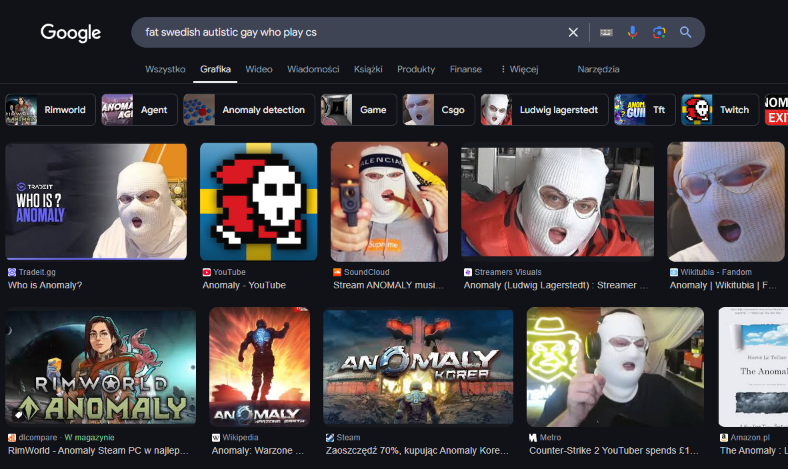
Task: Select the Game filter chip
Action: coord(359,110)
